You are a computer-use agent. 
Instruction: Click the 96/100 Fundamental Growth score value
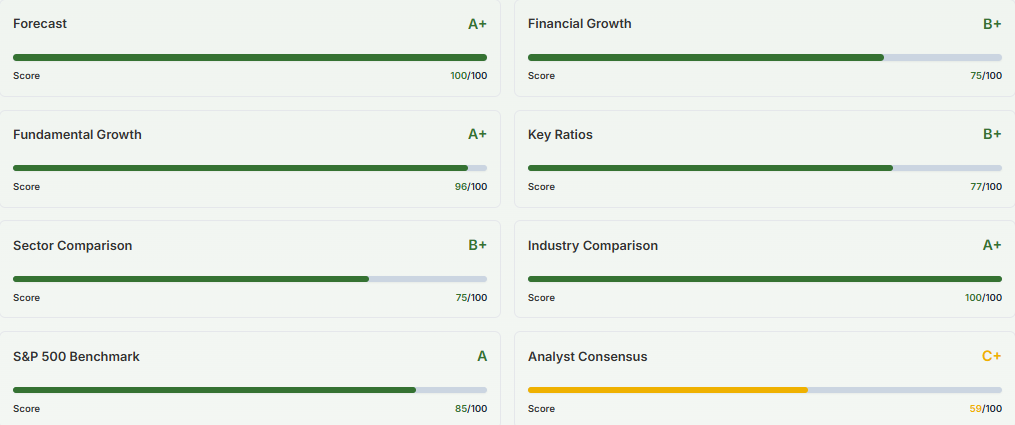tap(470, 187)
